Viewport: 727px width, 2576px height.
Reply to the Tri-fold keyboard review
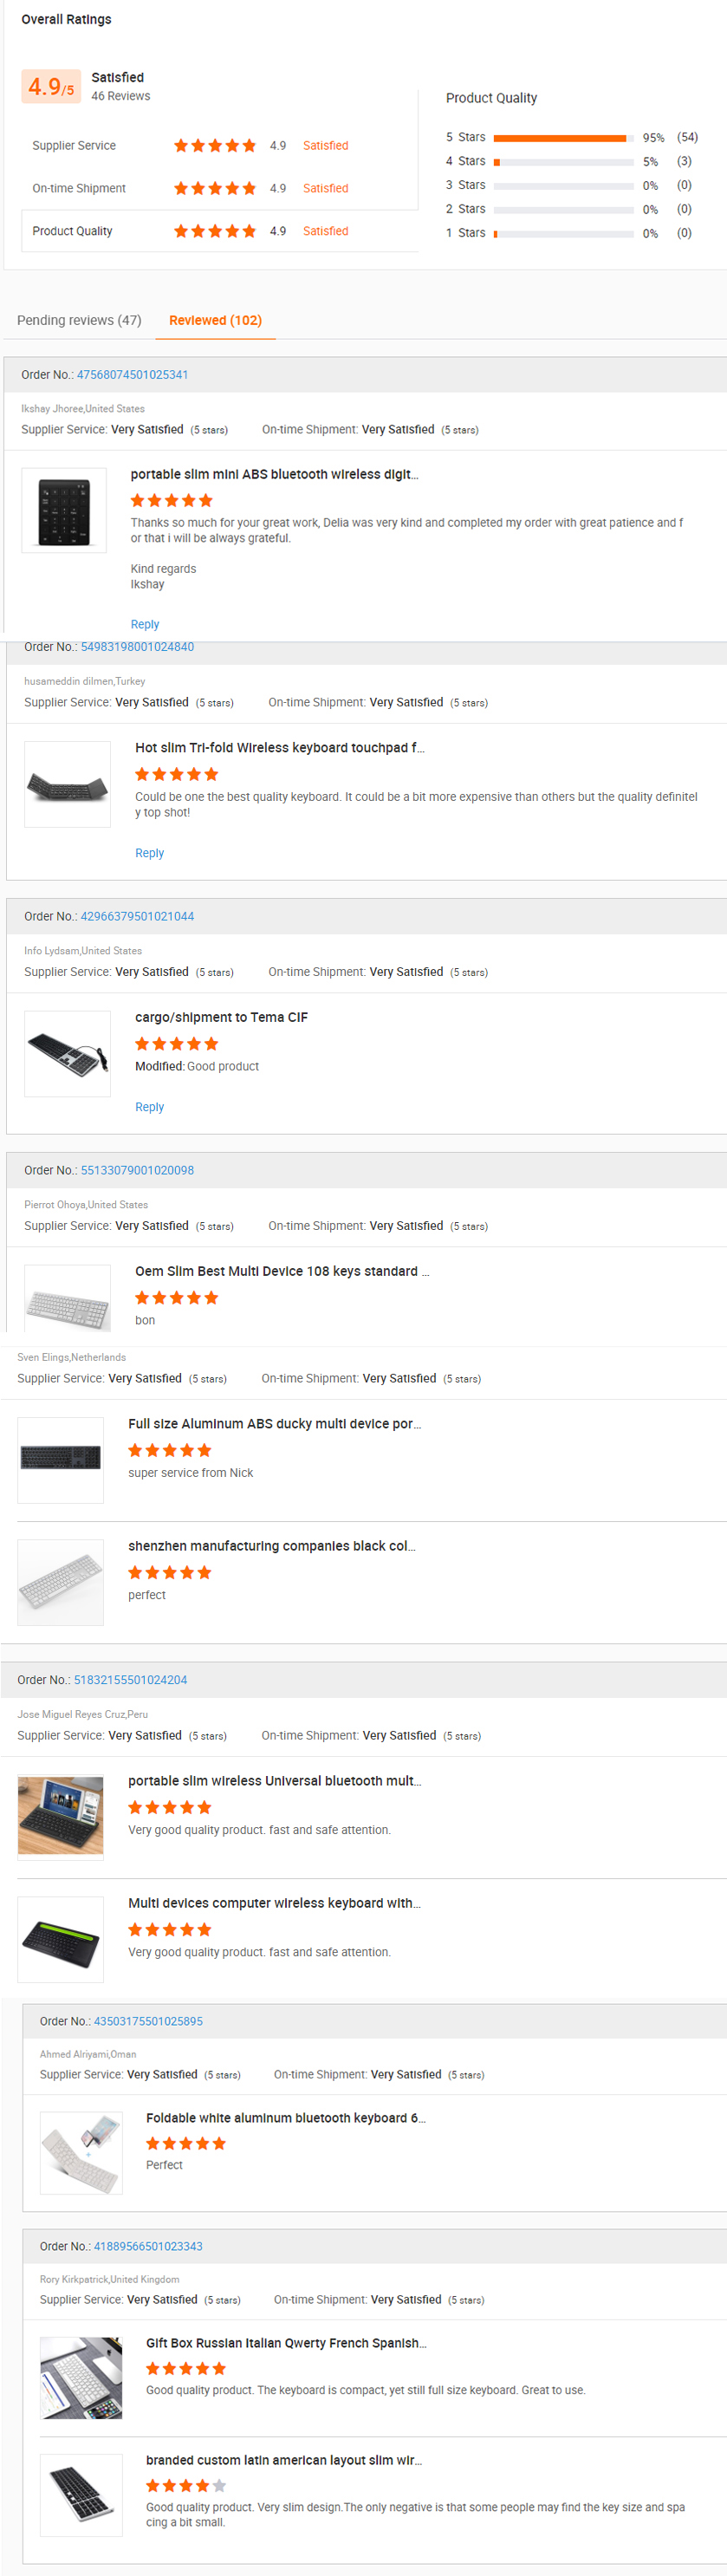149,853
